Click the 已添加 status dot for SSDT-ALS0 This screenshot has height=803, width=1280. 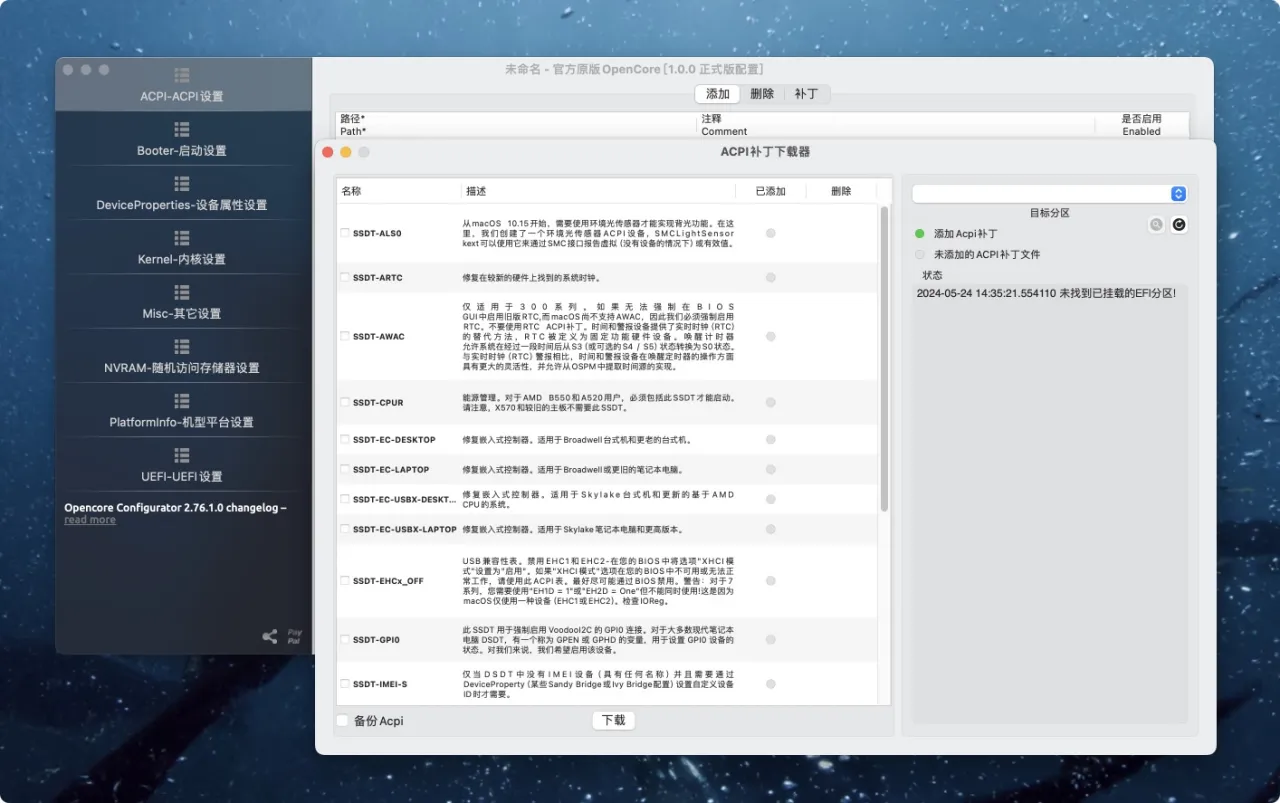point(770,233)
